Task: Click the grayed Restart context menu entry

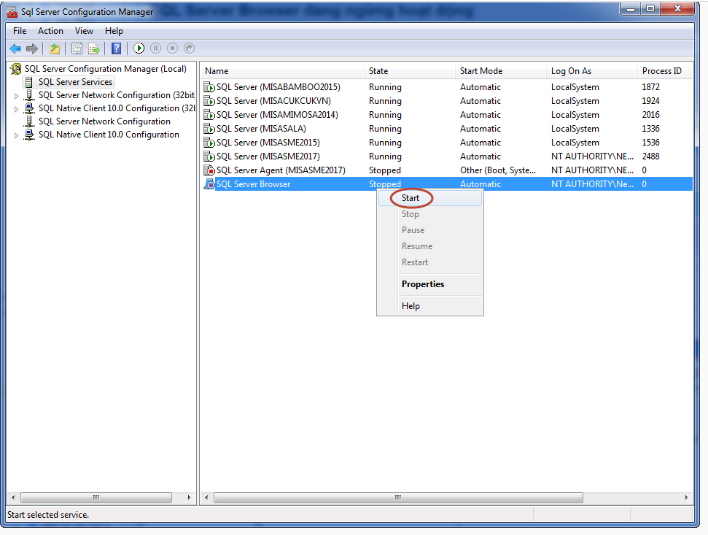Action: coord(429,262)
